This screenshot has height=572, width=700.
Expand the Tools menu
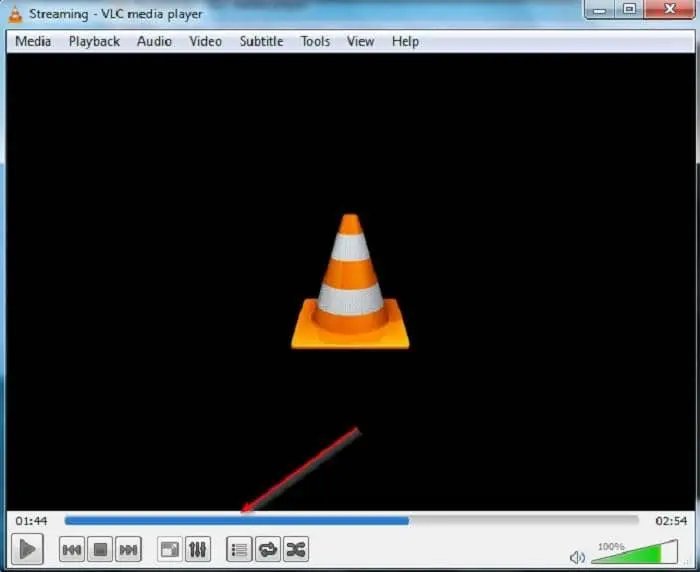315,41
